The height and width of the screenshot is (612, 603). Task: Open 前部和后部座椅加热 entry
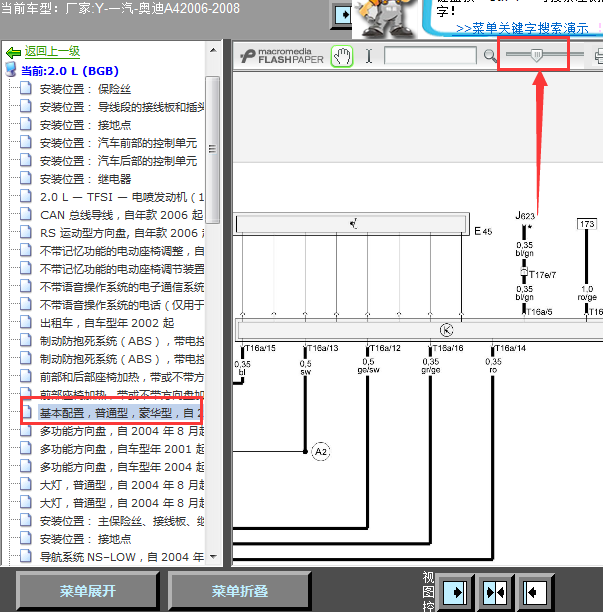pyautogui.click(x=122, y=377)
